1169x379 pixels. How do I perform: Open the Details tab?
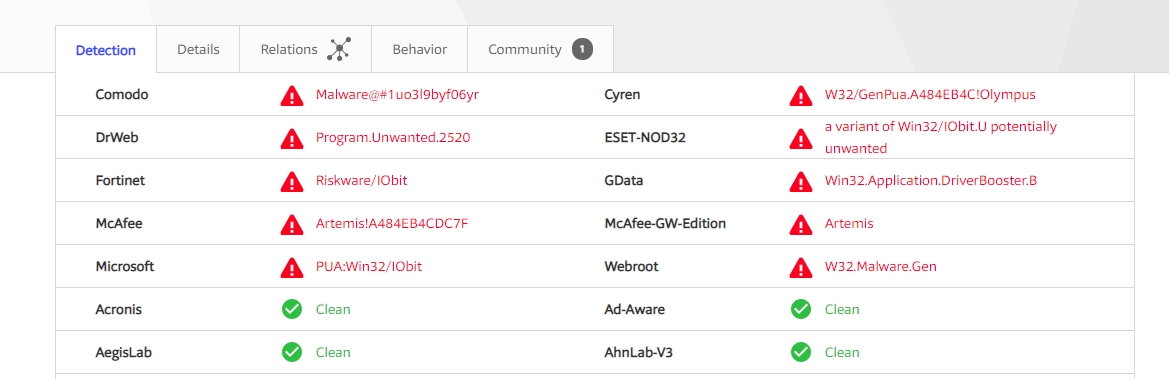(198, 49)
